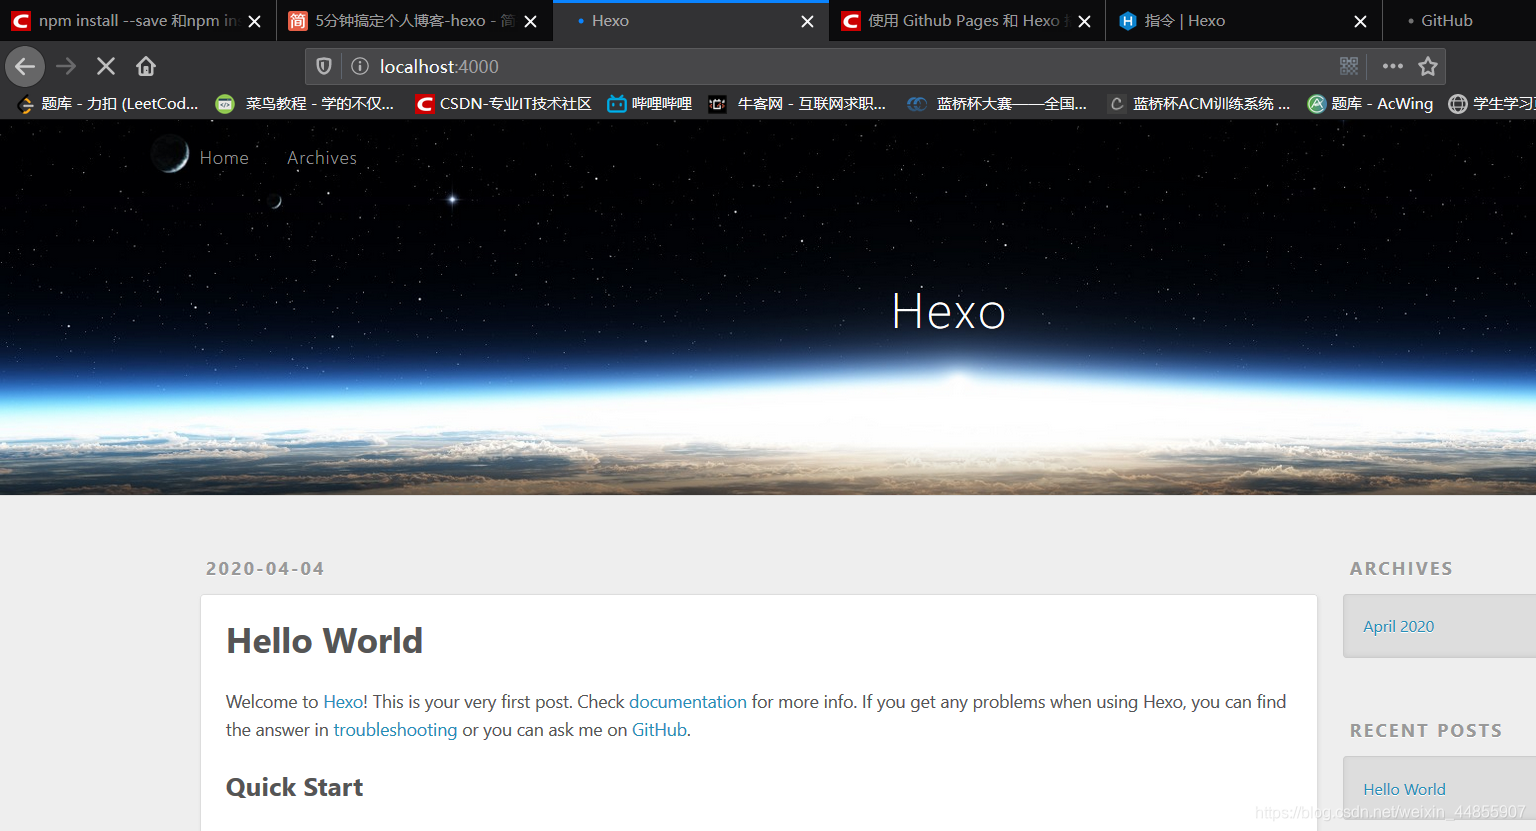1536x831 pixels.
Task: Open page actions three-dots menu
Action: (1393, 66)
